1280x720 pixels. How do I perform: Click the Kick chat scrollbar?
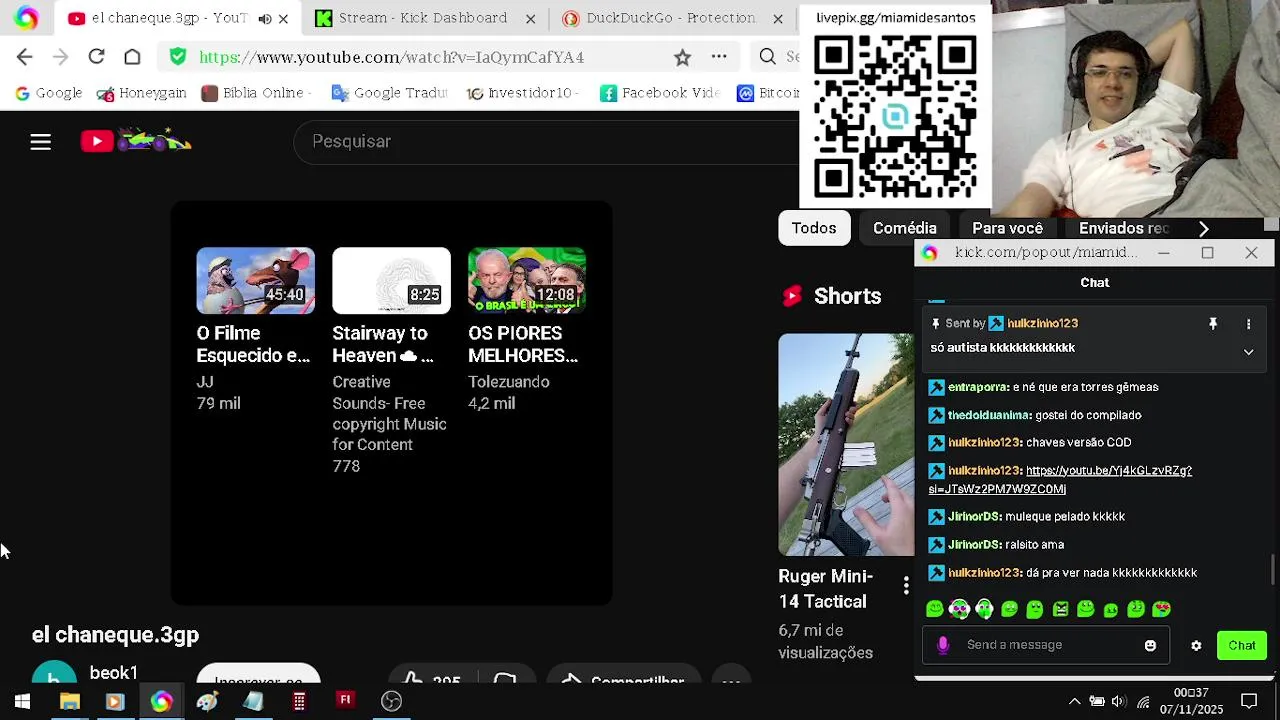1272,570
